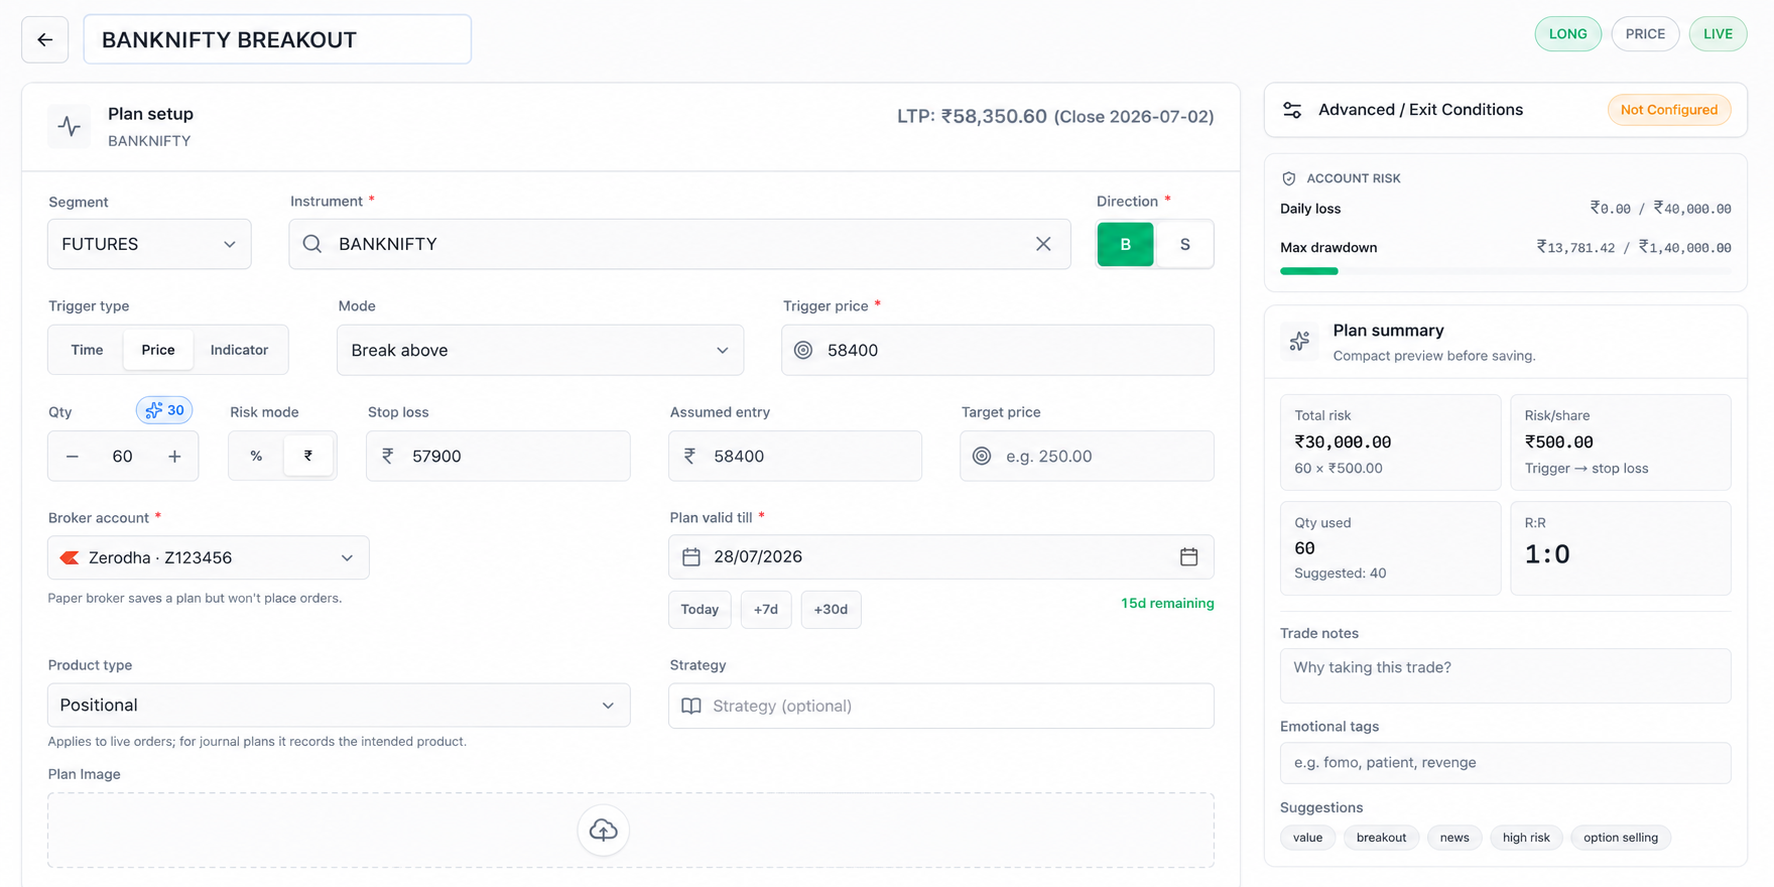Add the news suggestion tag

pos(1454,838)
